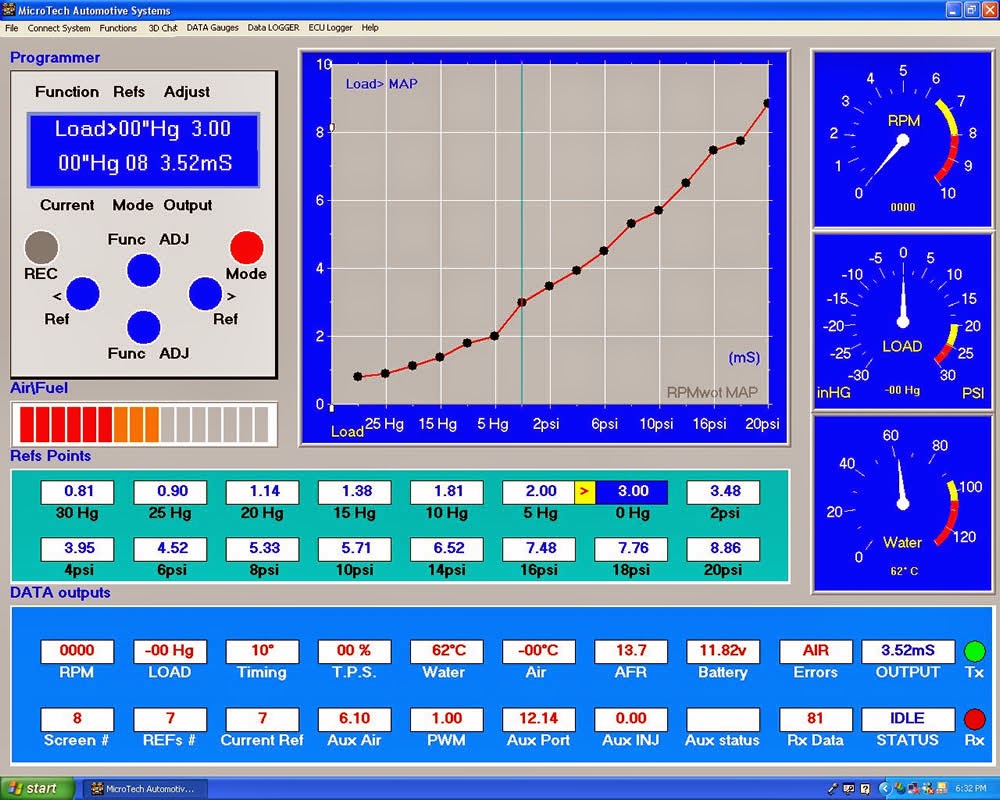
Task: Click the green Tx indicator light
Action: pos(974,651)
